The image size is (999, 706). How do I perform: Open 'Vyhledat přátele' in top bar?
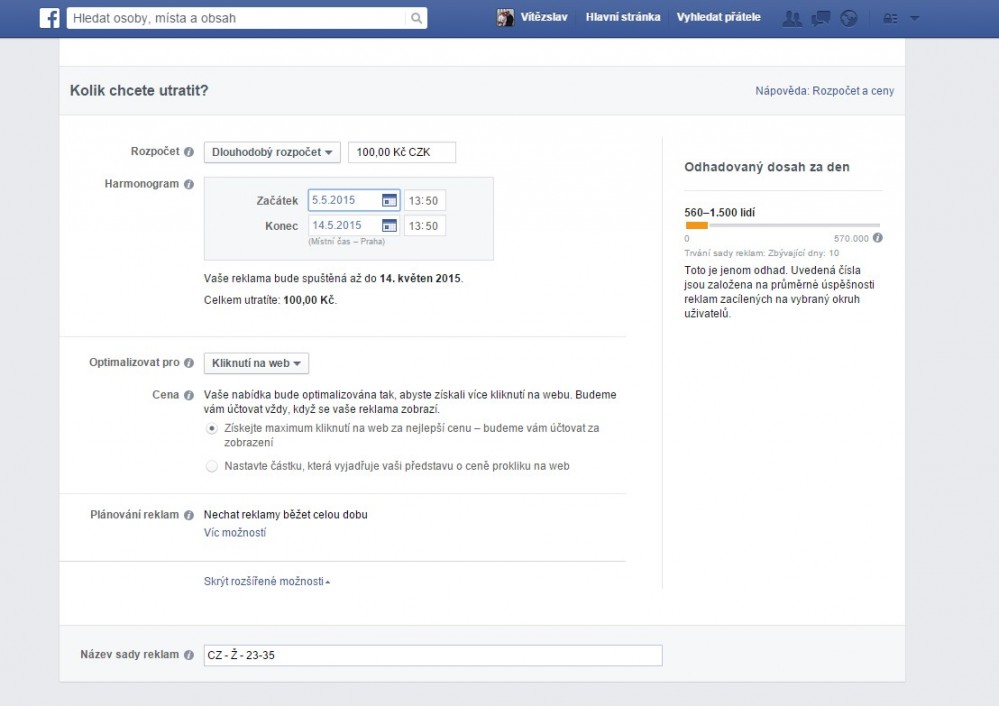point(718,18)
